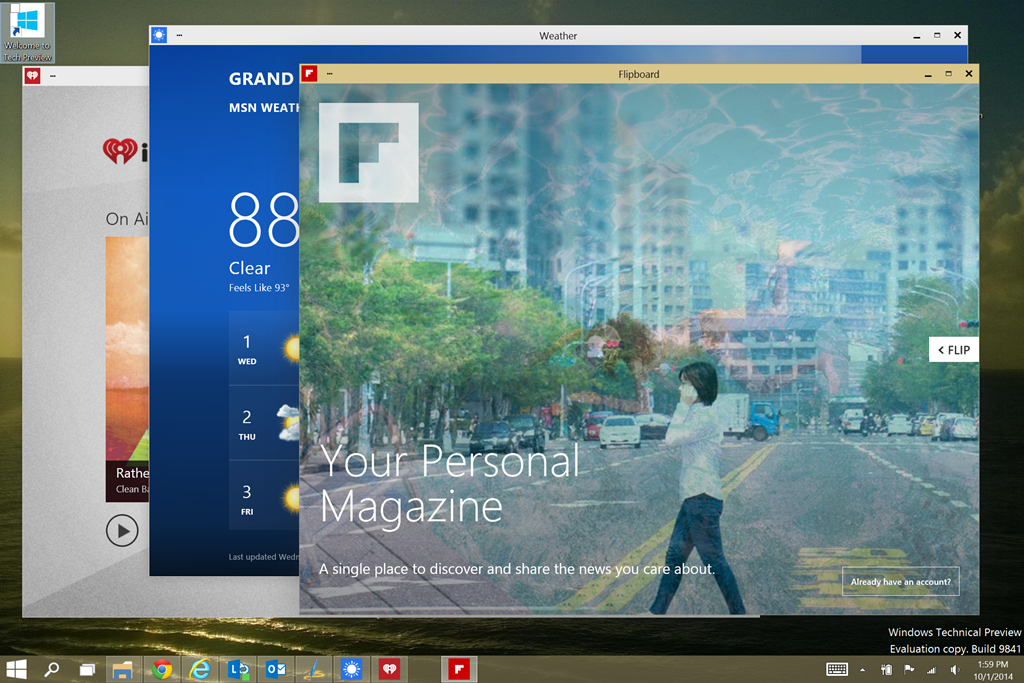The image size is (1024, 683).
Task: Open Lync from the taskbar
Action: [238, 669]
